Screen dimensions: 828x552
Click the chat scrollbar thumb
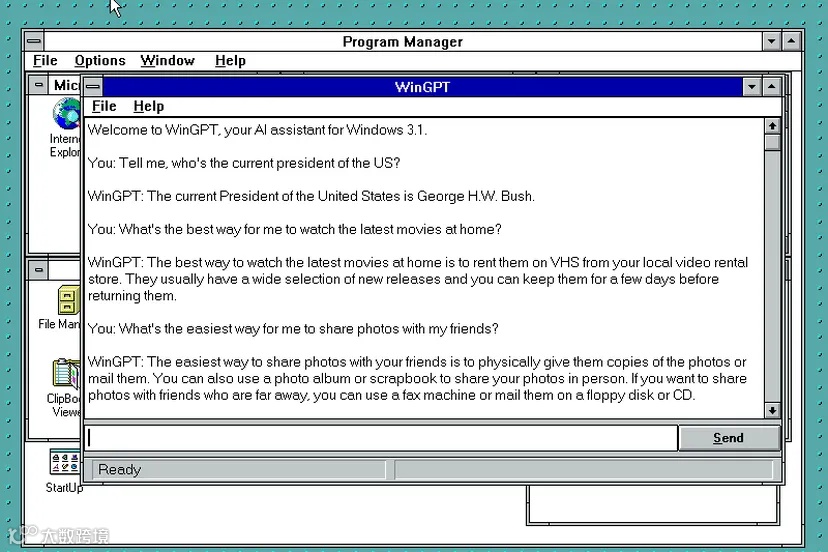(x=772, y=143)
